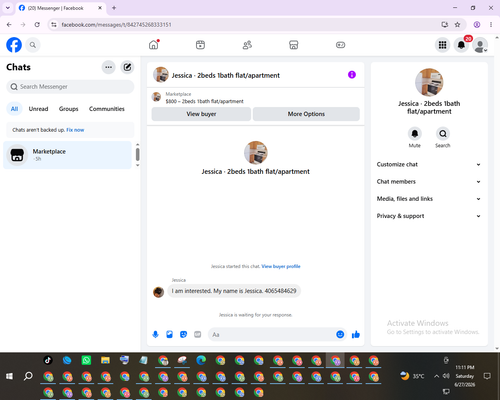Open the Menu grid icon
Screen dimensions: 500x400
(x=442, y=45)
